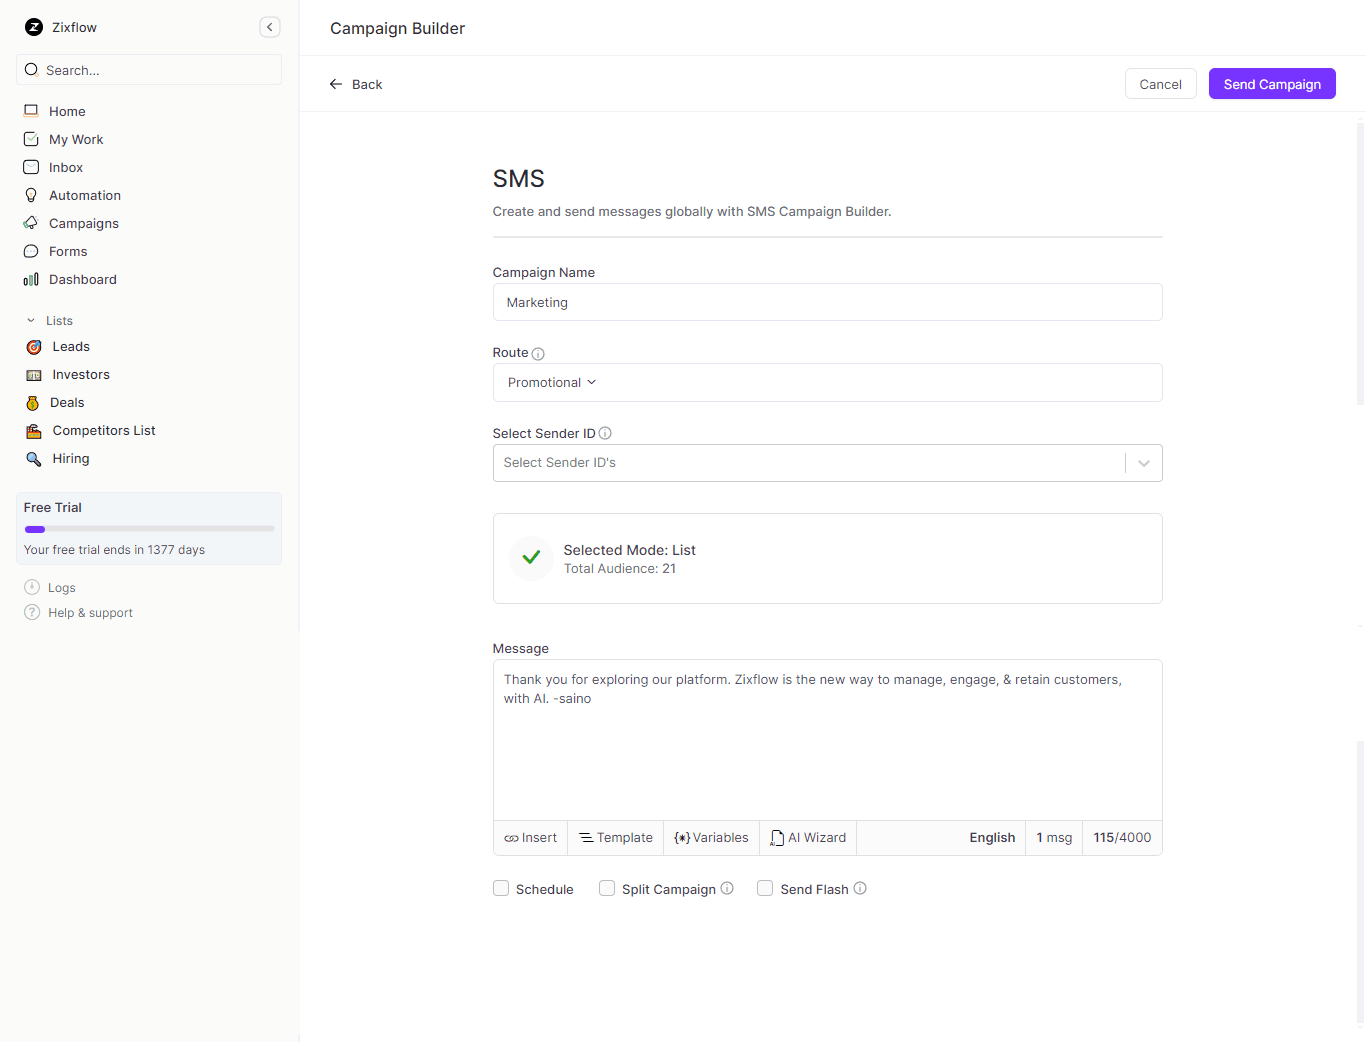Click the Variables icon in message toolbar
Screen dimensions: 1366x1043
pyautogui.click(x=683, y=837)
